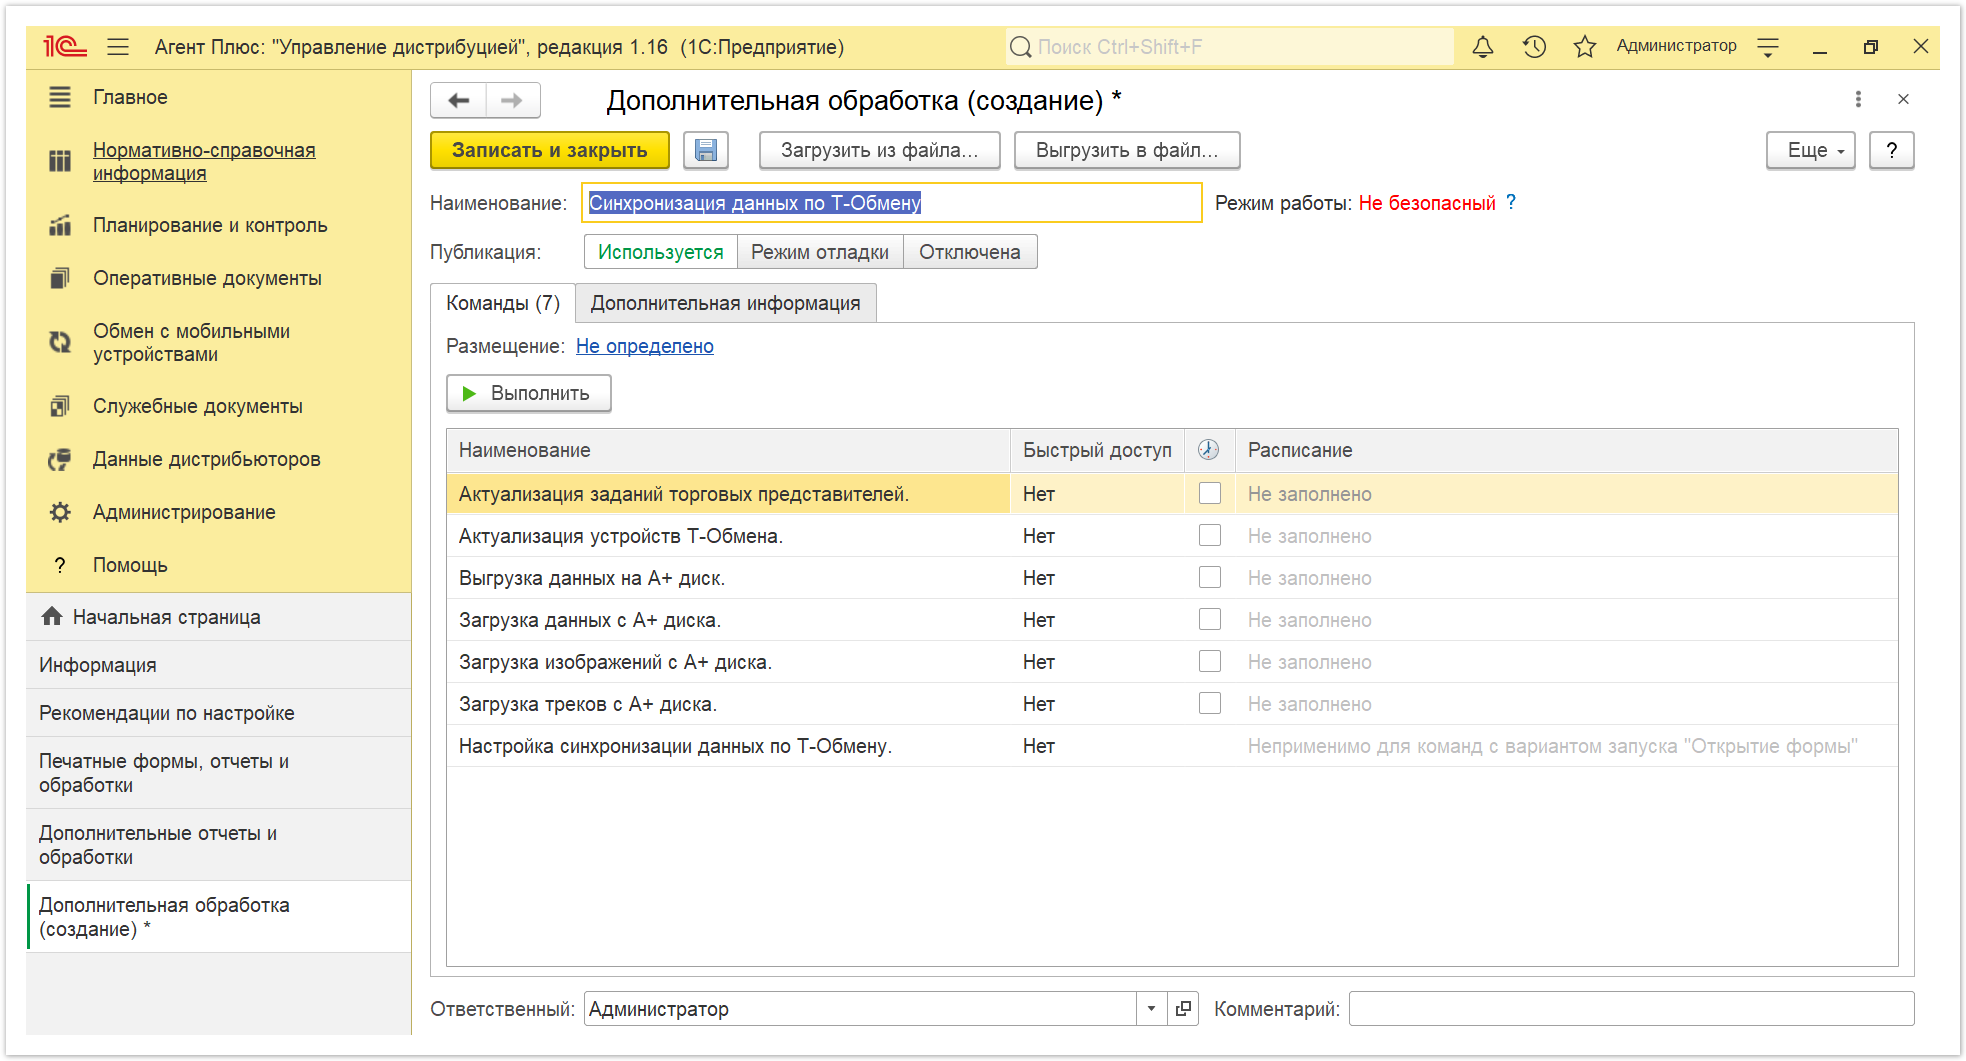Open the Ответственный dropdown arrow
Screen dimensions: 1966x1061
[x=1151, y=1009]
